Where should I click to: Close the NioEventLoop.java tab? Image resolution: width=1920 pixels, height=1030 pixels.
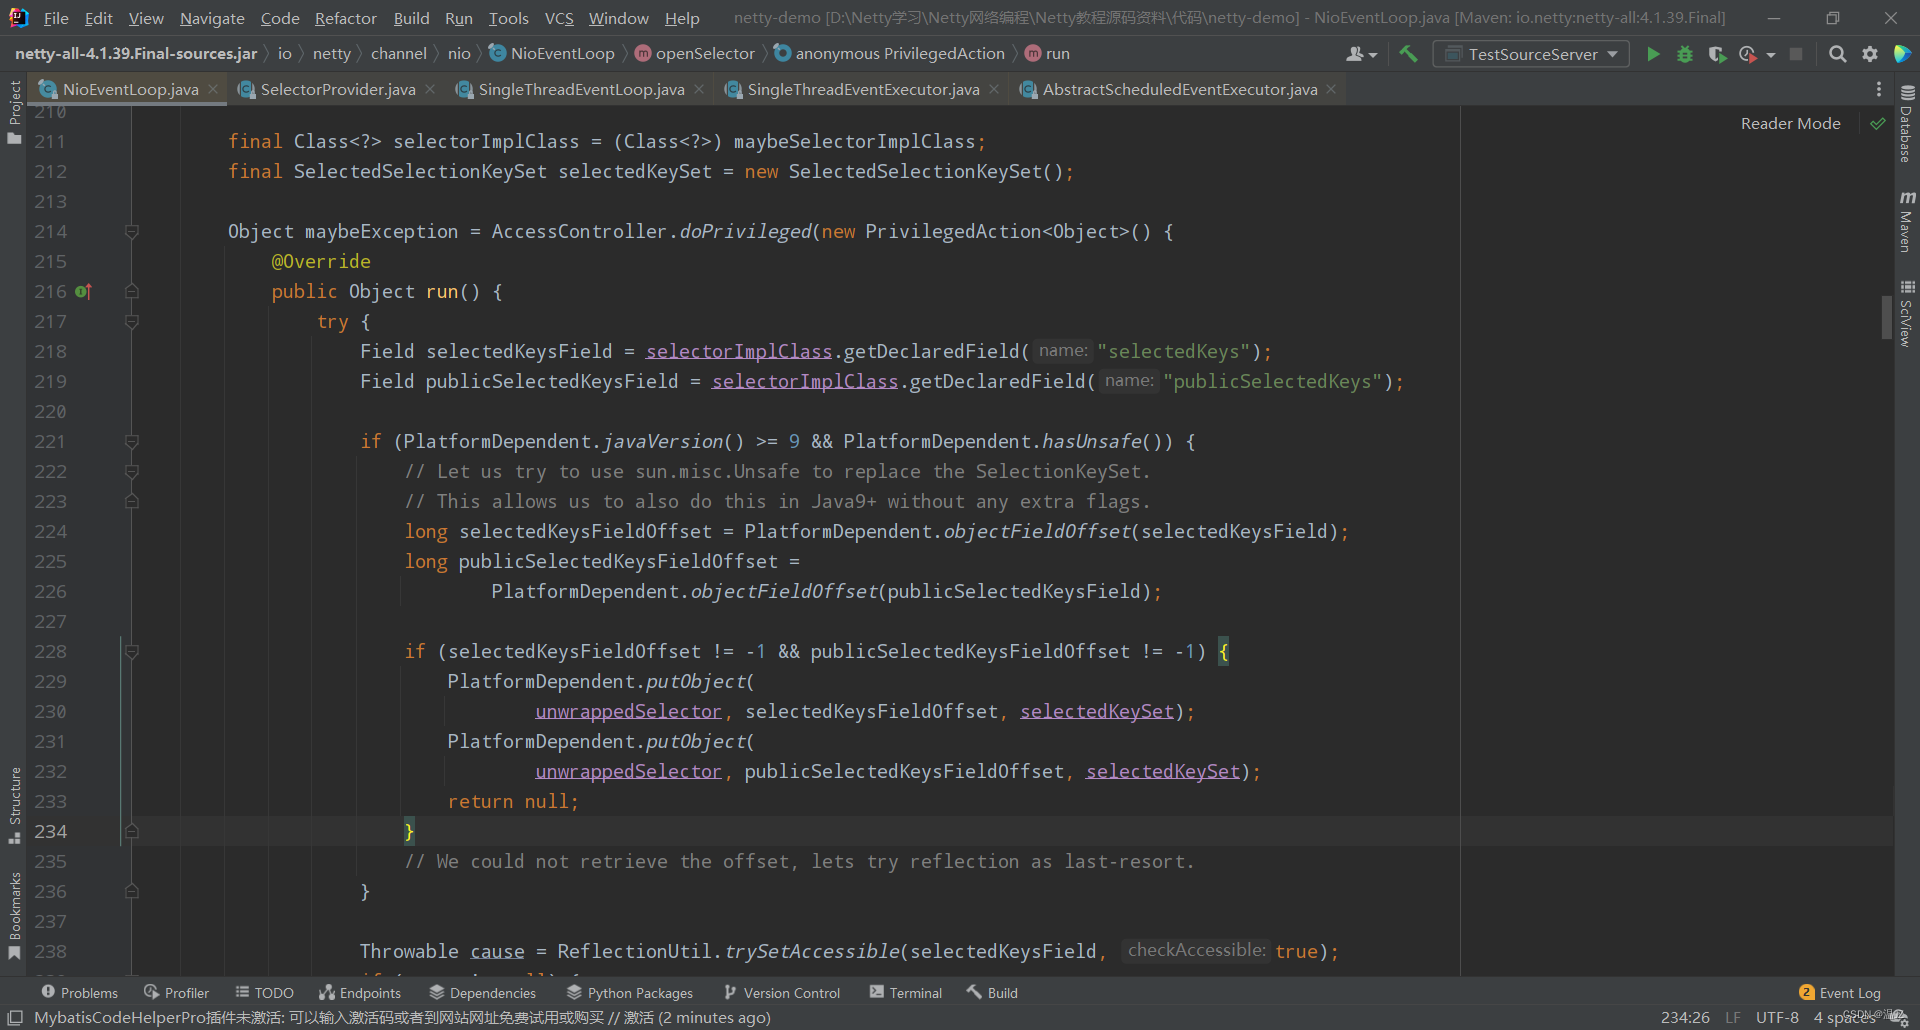pos(213,89)
